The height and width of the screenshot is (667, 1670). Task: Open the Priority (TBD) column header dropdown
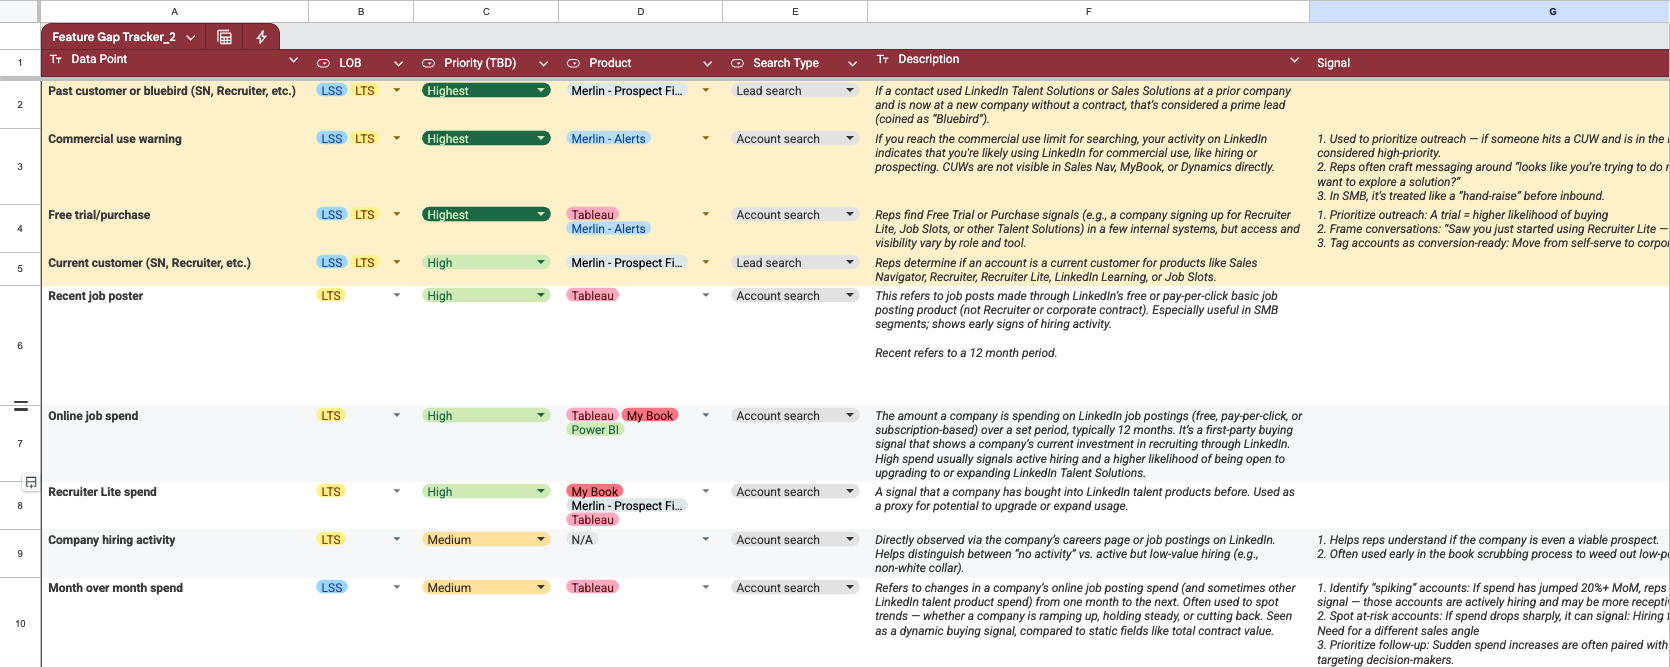(x=543, y=63)
